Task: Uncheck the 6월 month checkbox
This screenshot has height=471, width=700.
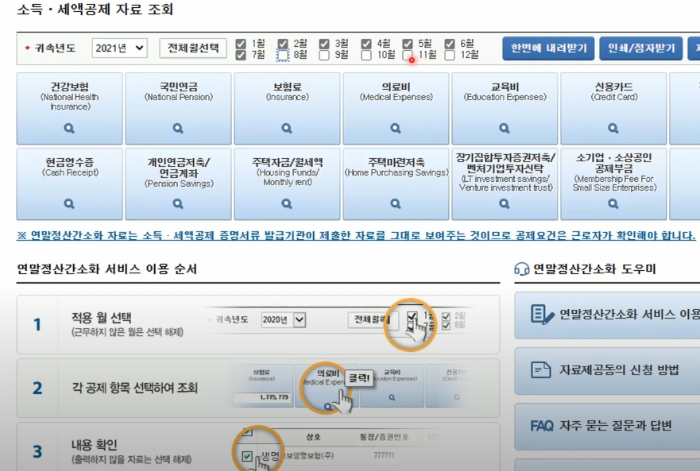Action: pyautogui.click(x=450, y=44)
